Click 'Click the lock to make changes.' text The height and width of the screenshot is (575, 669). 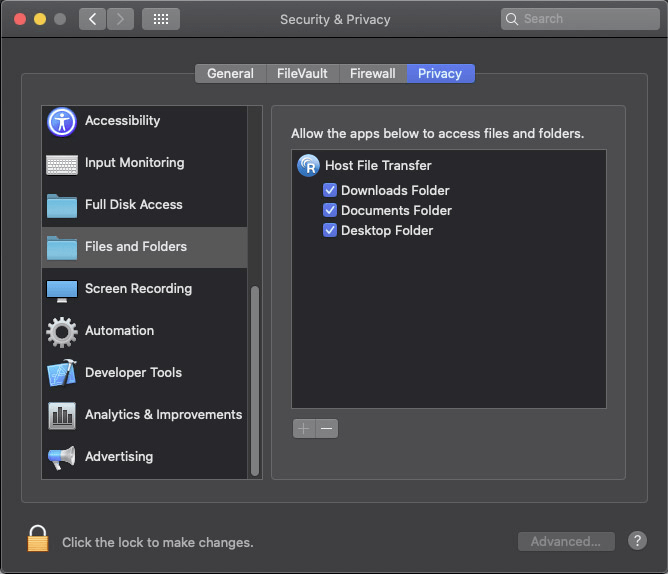(x=158, y=542)
